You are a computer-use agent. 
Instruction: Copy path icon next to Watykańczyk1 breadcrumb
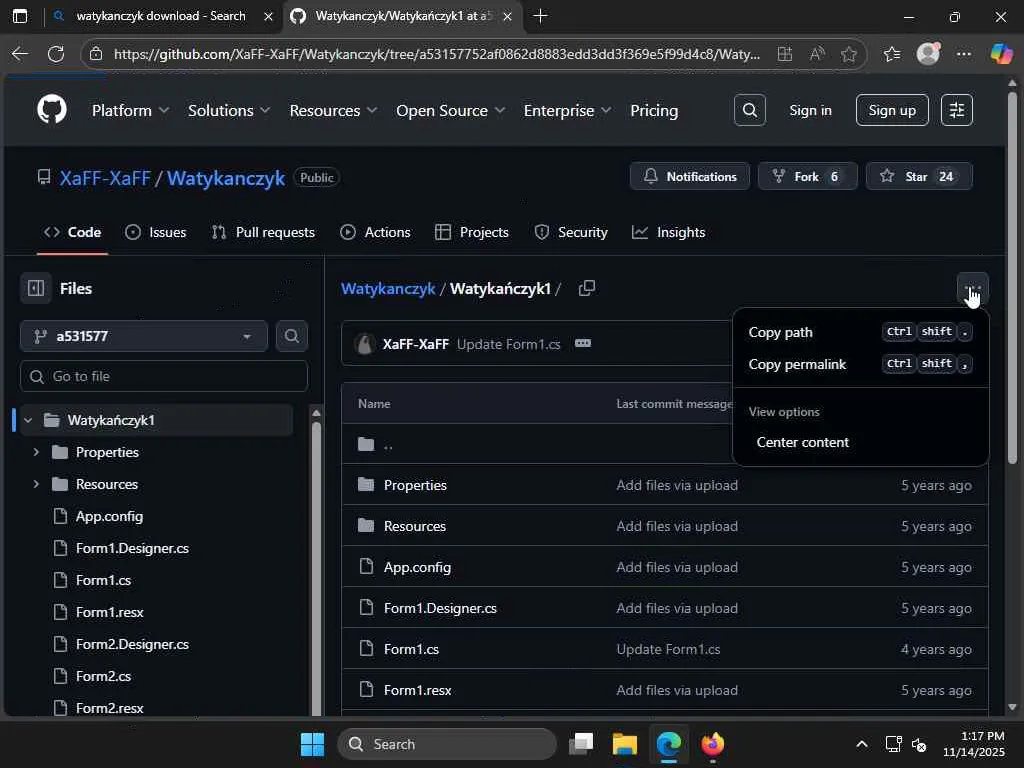(x=586, y=288)
